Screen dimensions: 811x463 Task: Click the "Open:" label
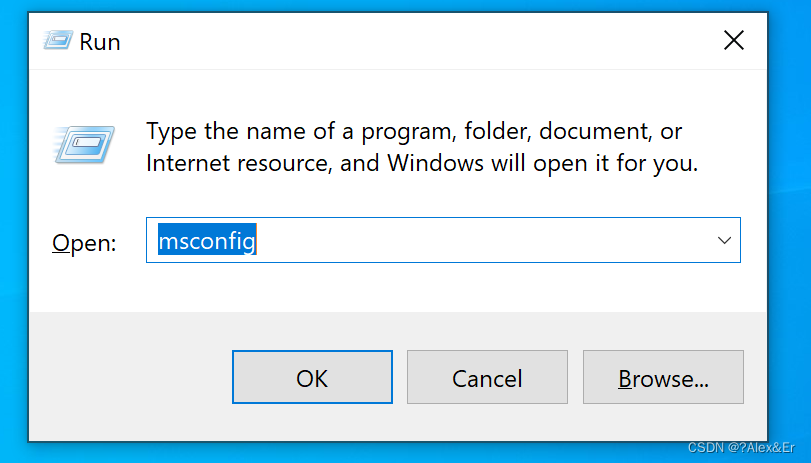(x=84, y=243)
